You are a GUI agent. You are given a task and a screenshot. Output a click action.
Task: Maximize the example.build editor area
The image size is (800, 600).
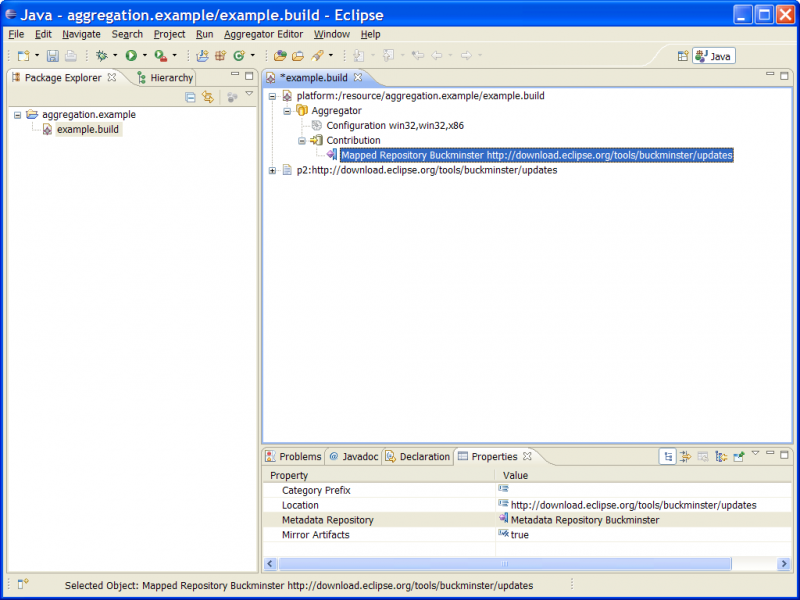pos(784,76)
